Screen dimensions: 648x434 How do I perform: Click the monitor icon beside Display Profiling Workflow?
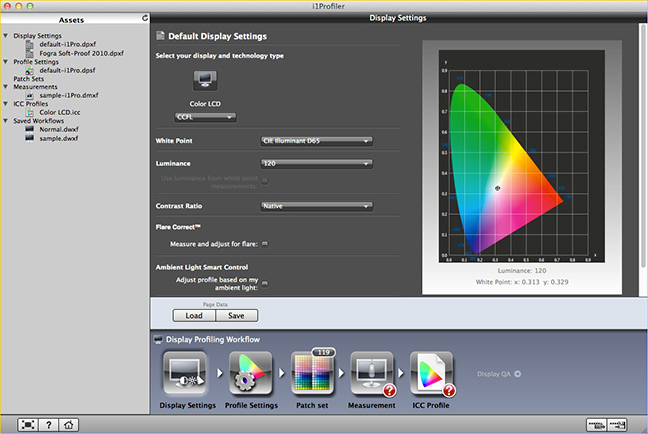pyautogui.click(x=158, y=340)
